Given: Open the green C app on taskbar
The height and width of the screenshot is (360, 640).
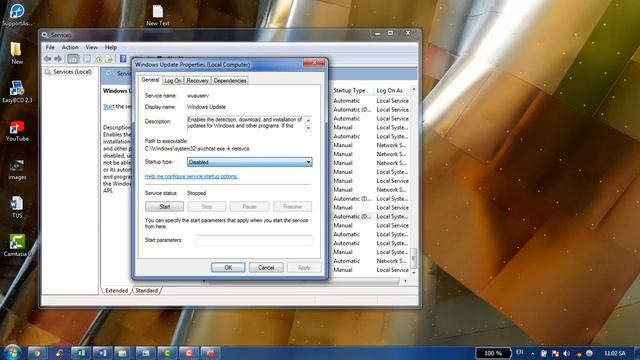Looking at the screenshot, I should tap(167, 353).
